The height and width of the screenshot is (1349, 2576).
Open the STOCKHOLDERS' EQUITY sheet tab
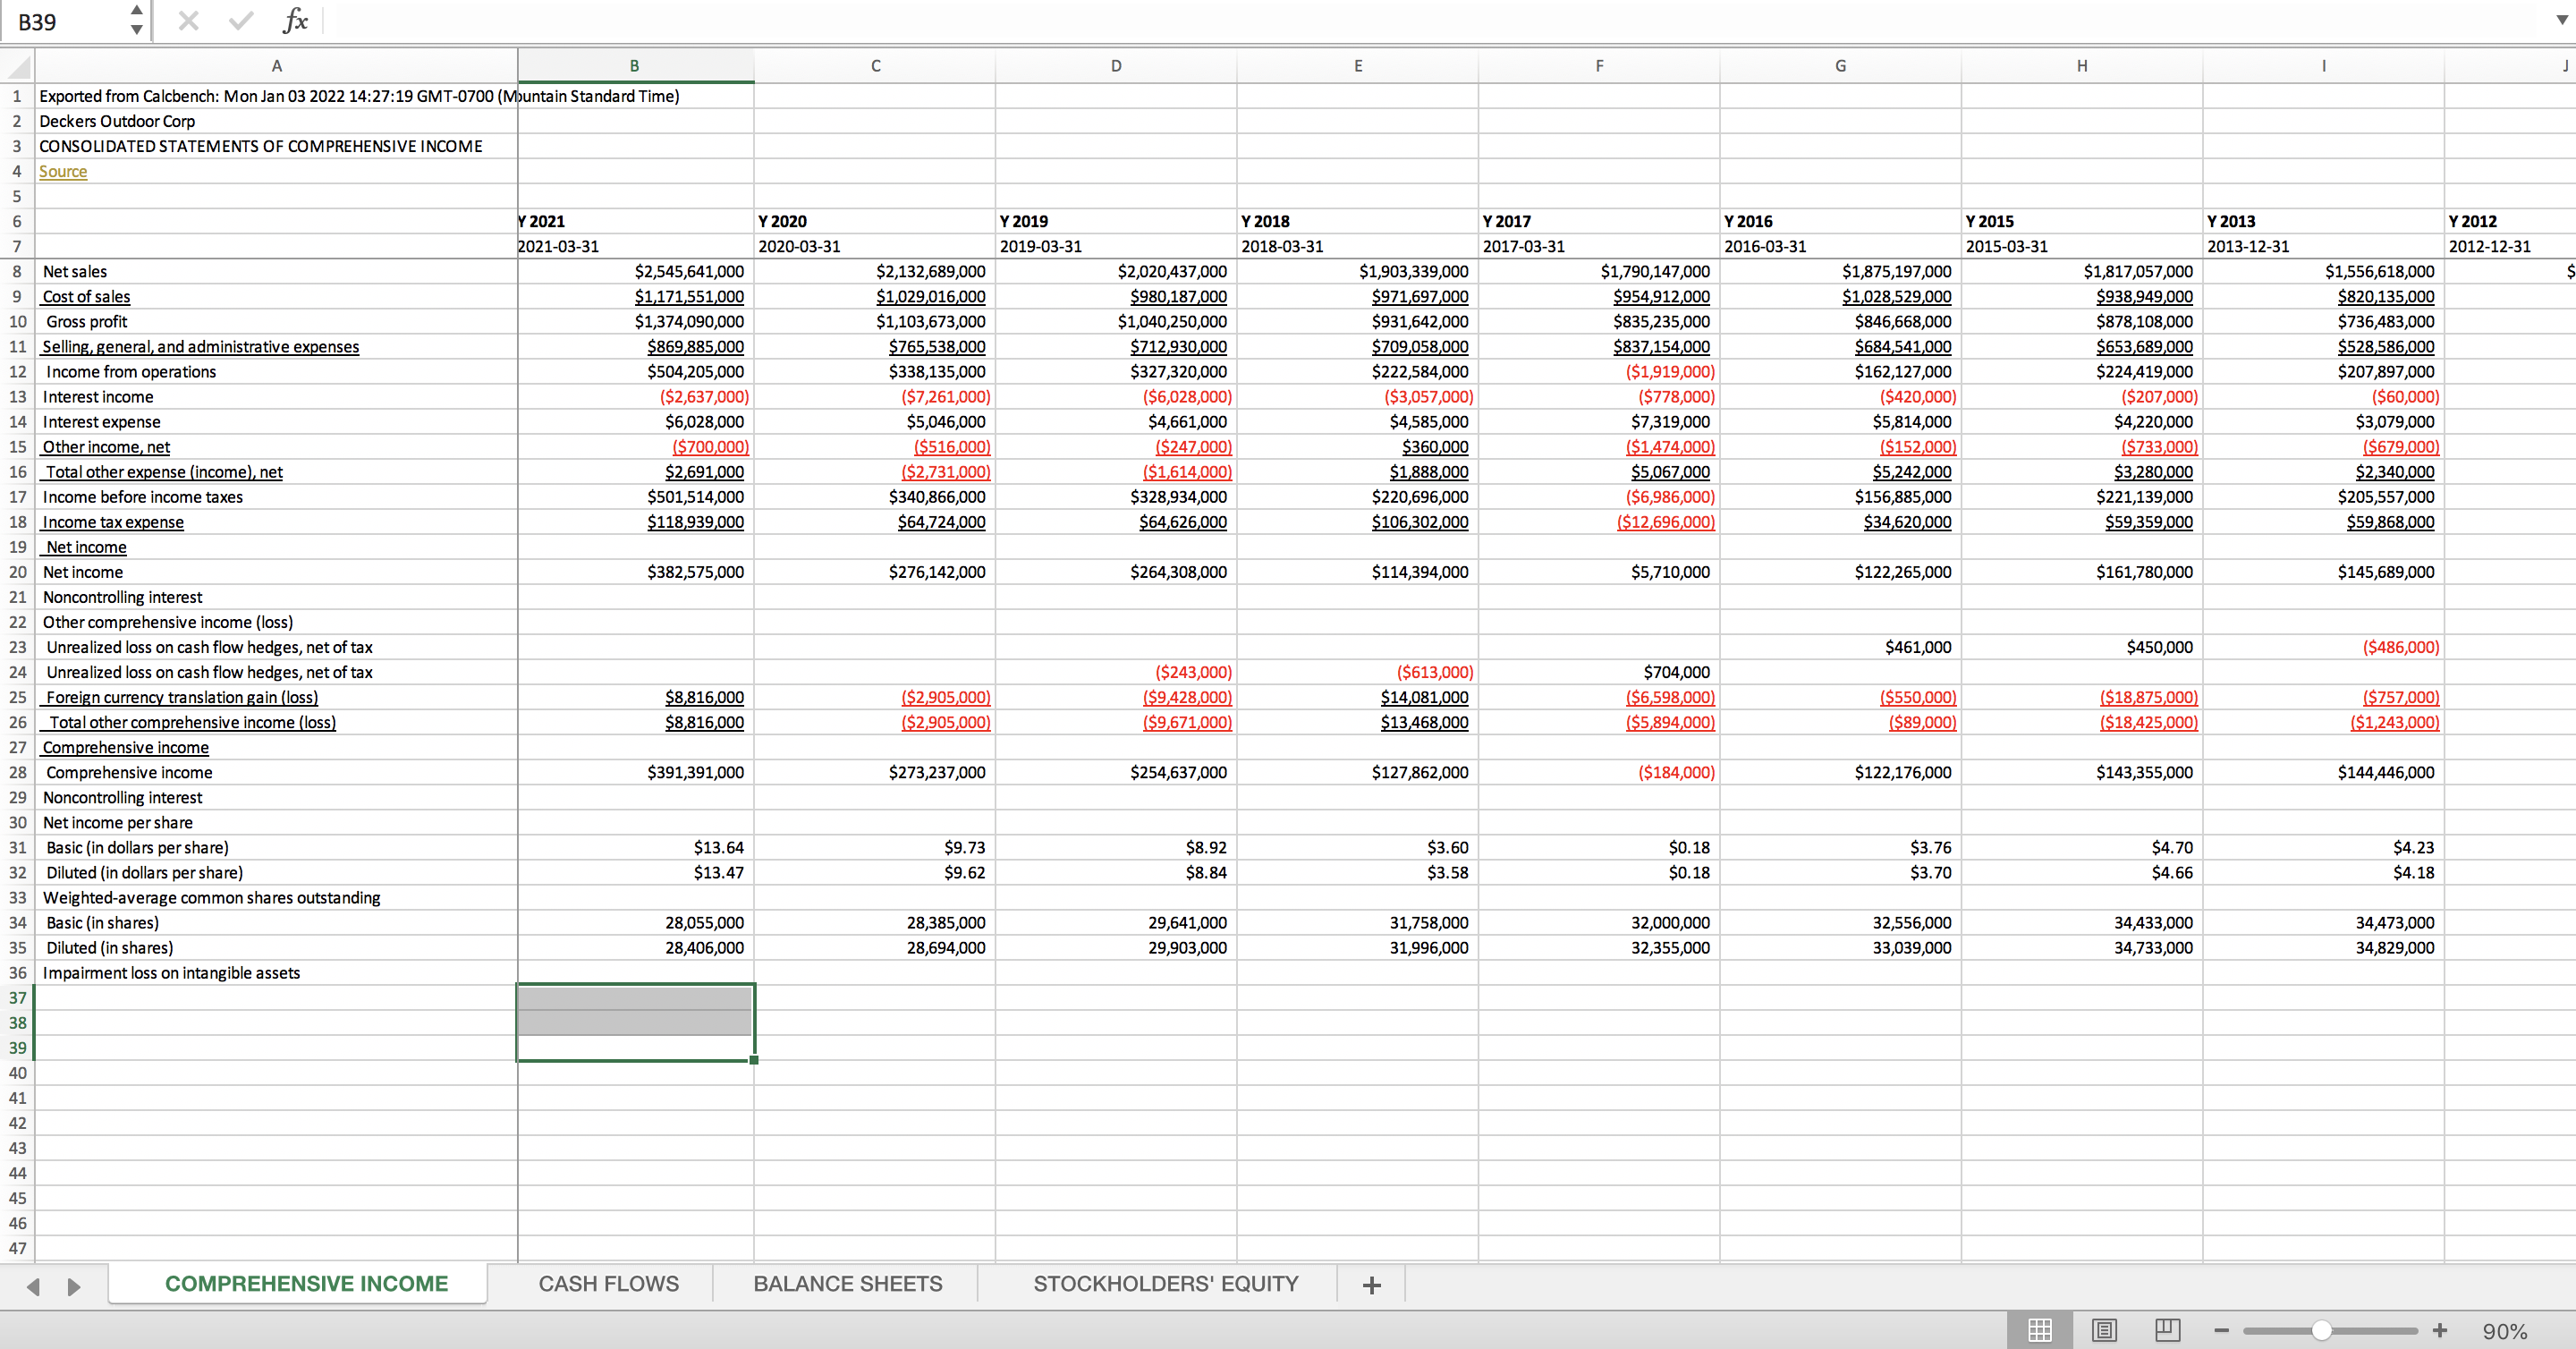[x=1165, y=1284]
